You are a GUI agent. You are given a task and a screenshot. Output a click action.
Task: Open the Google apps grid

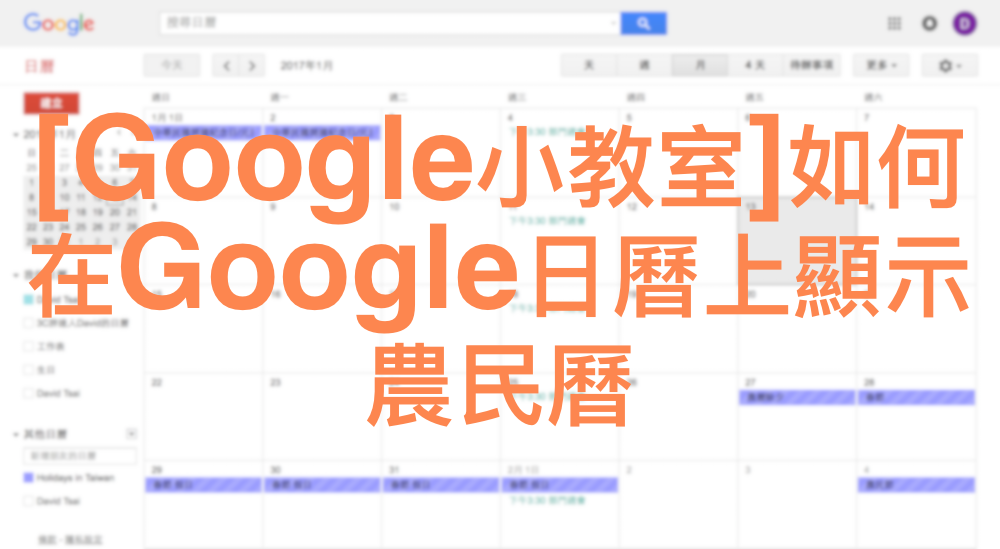894,24
